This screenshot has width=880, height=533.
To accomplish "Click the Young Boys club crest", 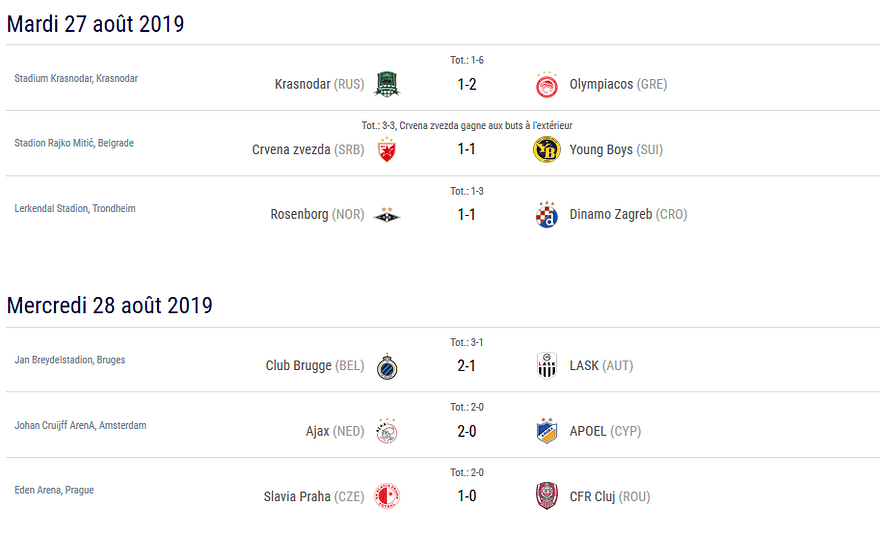I will click(546, 150).
